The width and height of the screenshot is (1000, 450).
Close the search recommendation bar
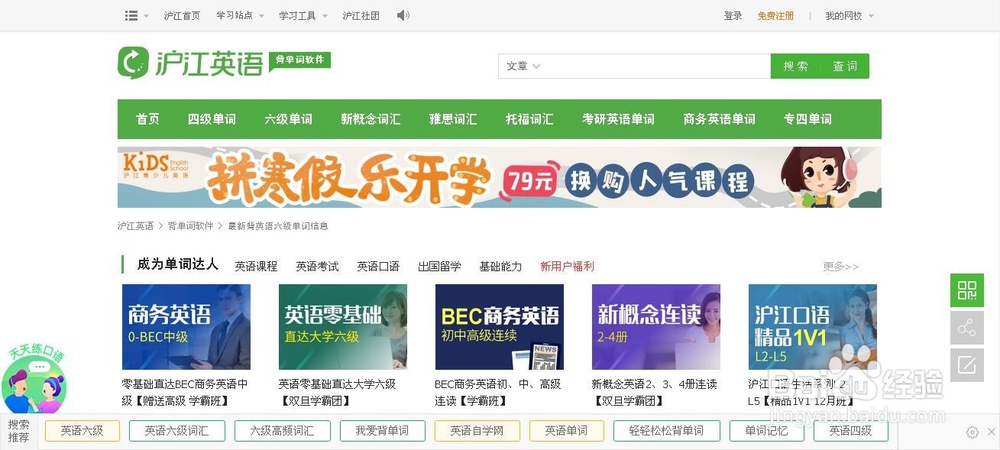[x=991, y=432]
